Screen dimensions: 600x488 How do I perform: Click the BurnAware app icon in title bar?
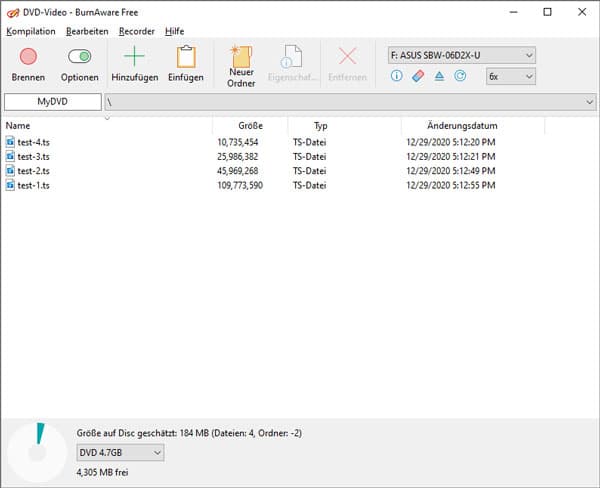click(x=13, y=13)
